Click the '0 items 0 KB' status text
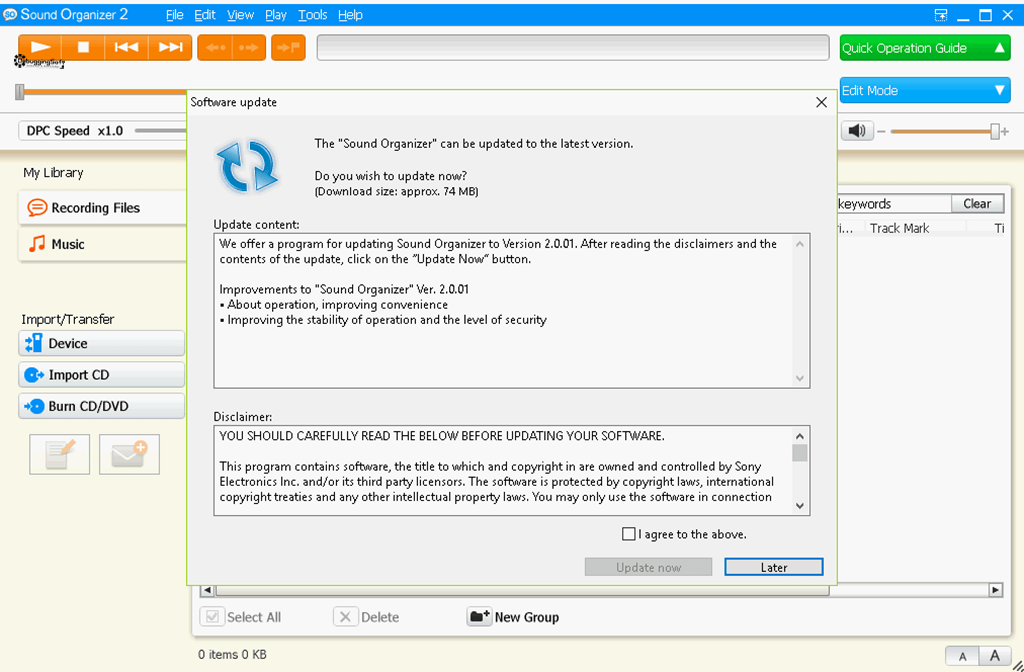The width and height of the screenshot is (1024, 672). (232, 654)
